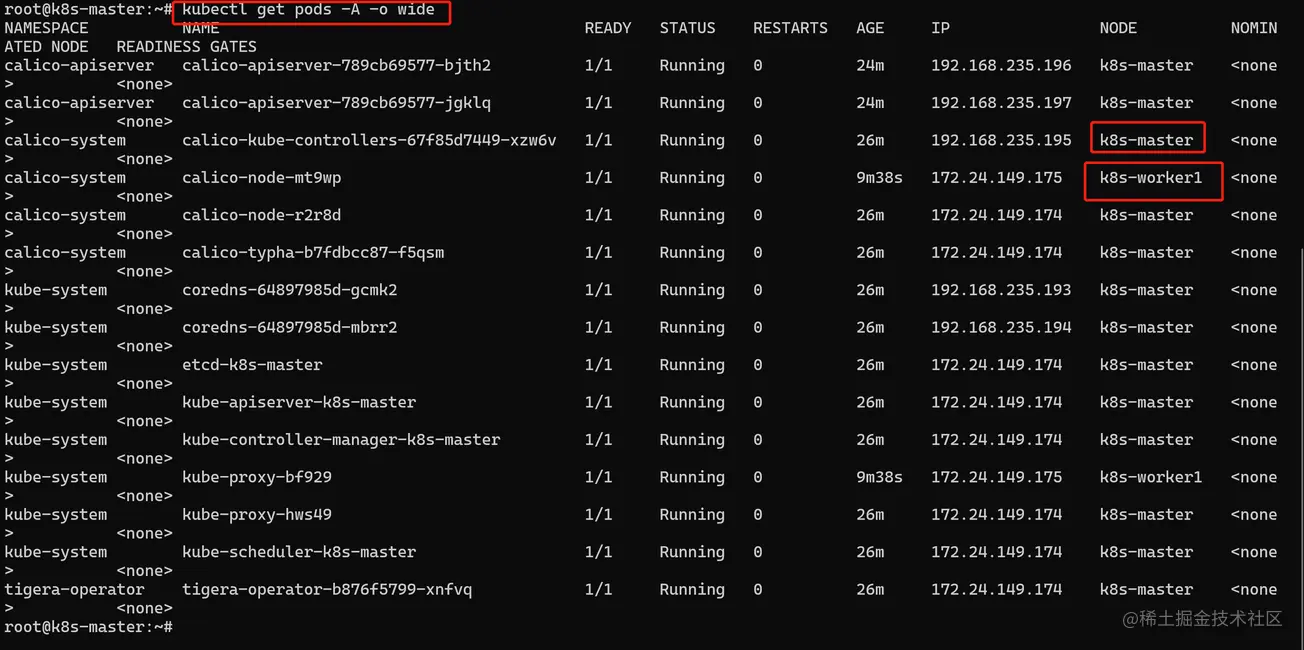Click the bottom root@k8s-master prompt line
Image resolution: width=1304 pixels, height=650 pixels.
click(x=88, y=627)
